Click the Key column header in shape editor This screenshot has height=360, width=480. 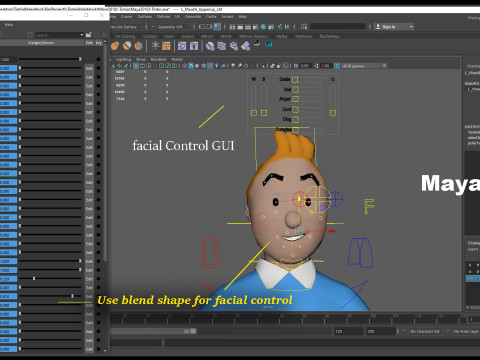tap(99, 43)
